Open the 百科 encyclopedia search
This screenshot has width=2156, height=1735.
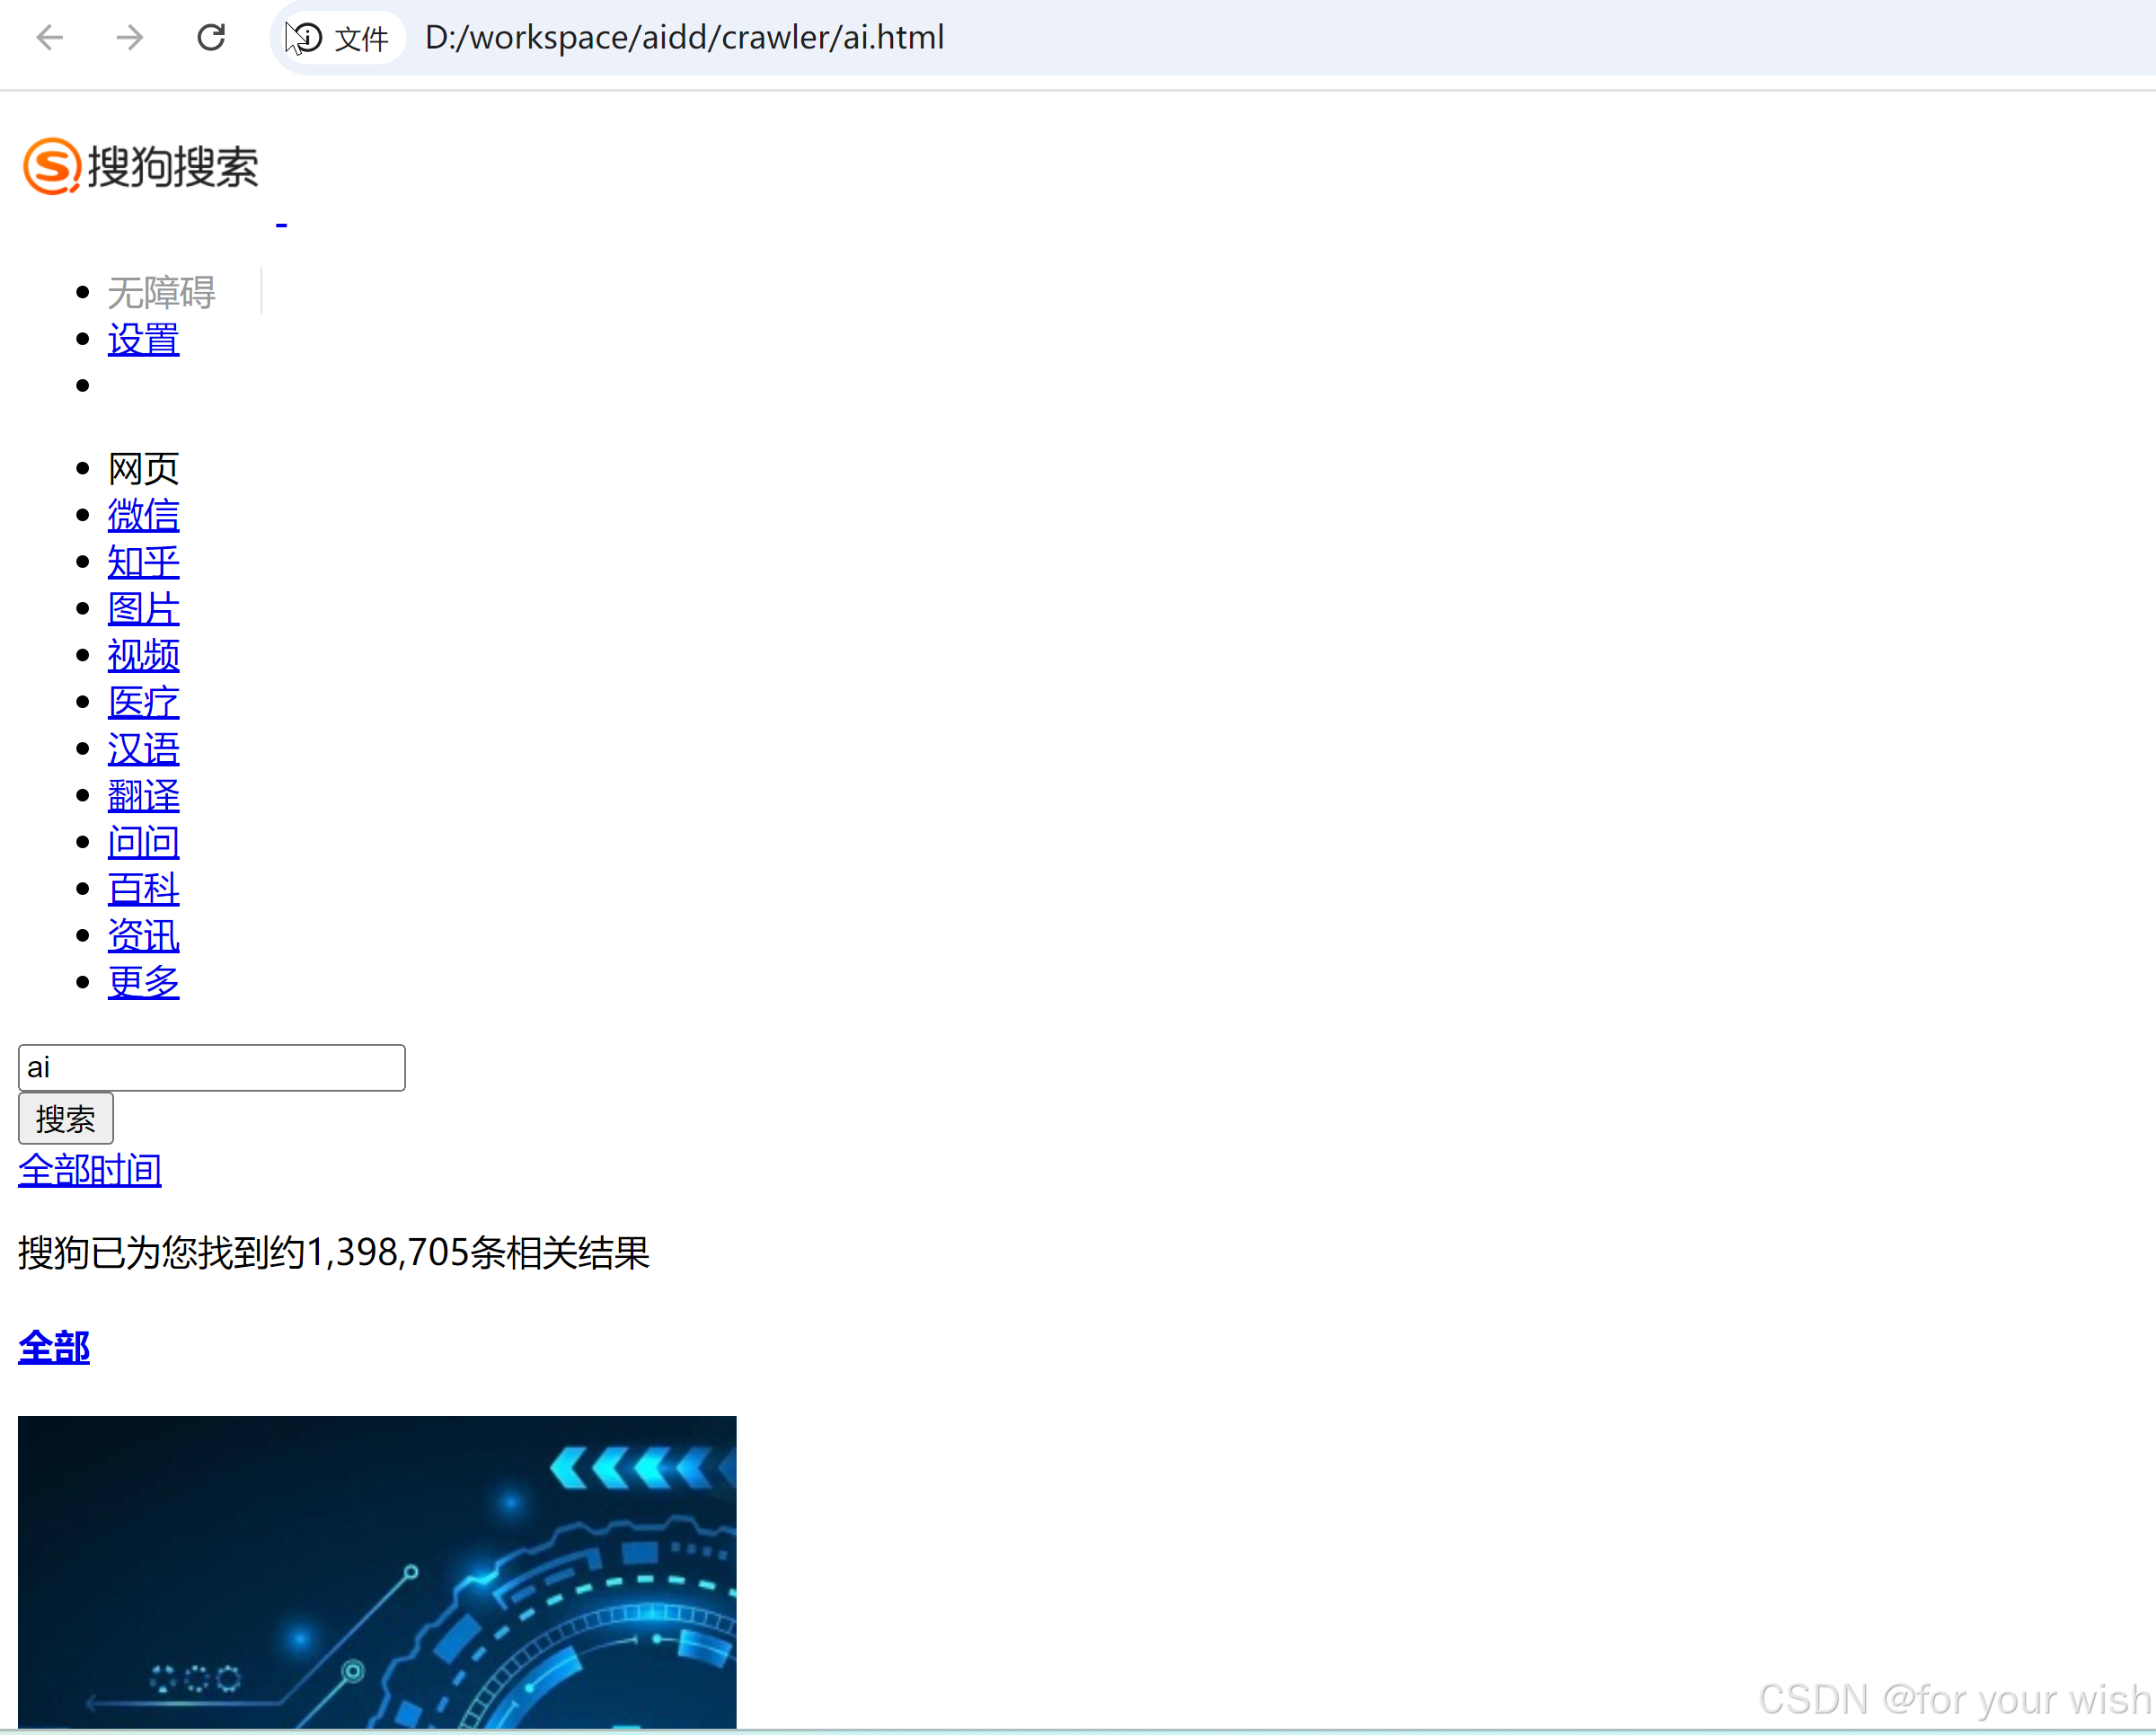pyautogui.click(x=143, y=888)
